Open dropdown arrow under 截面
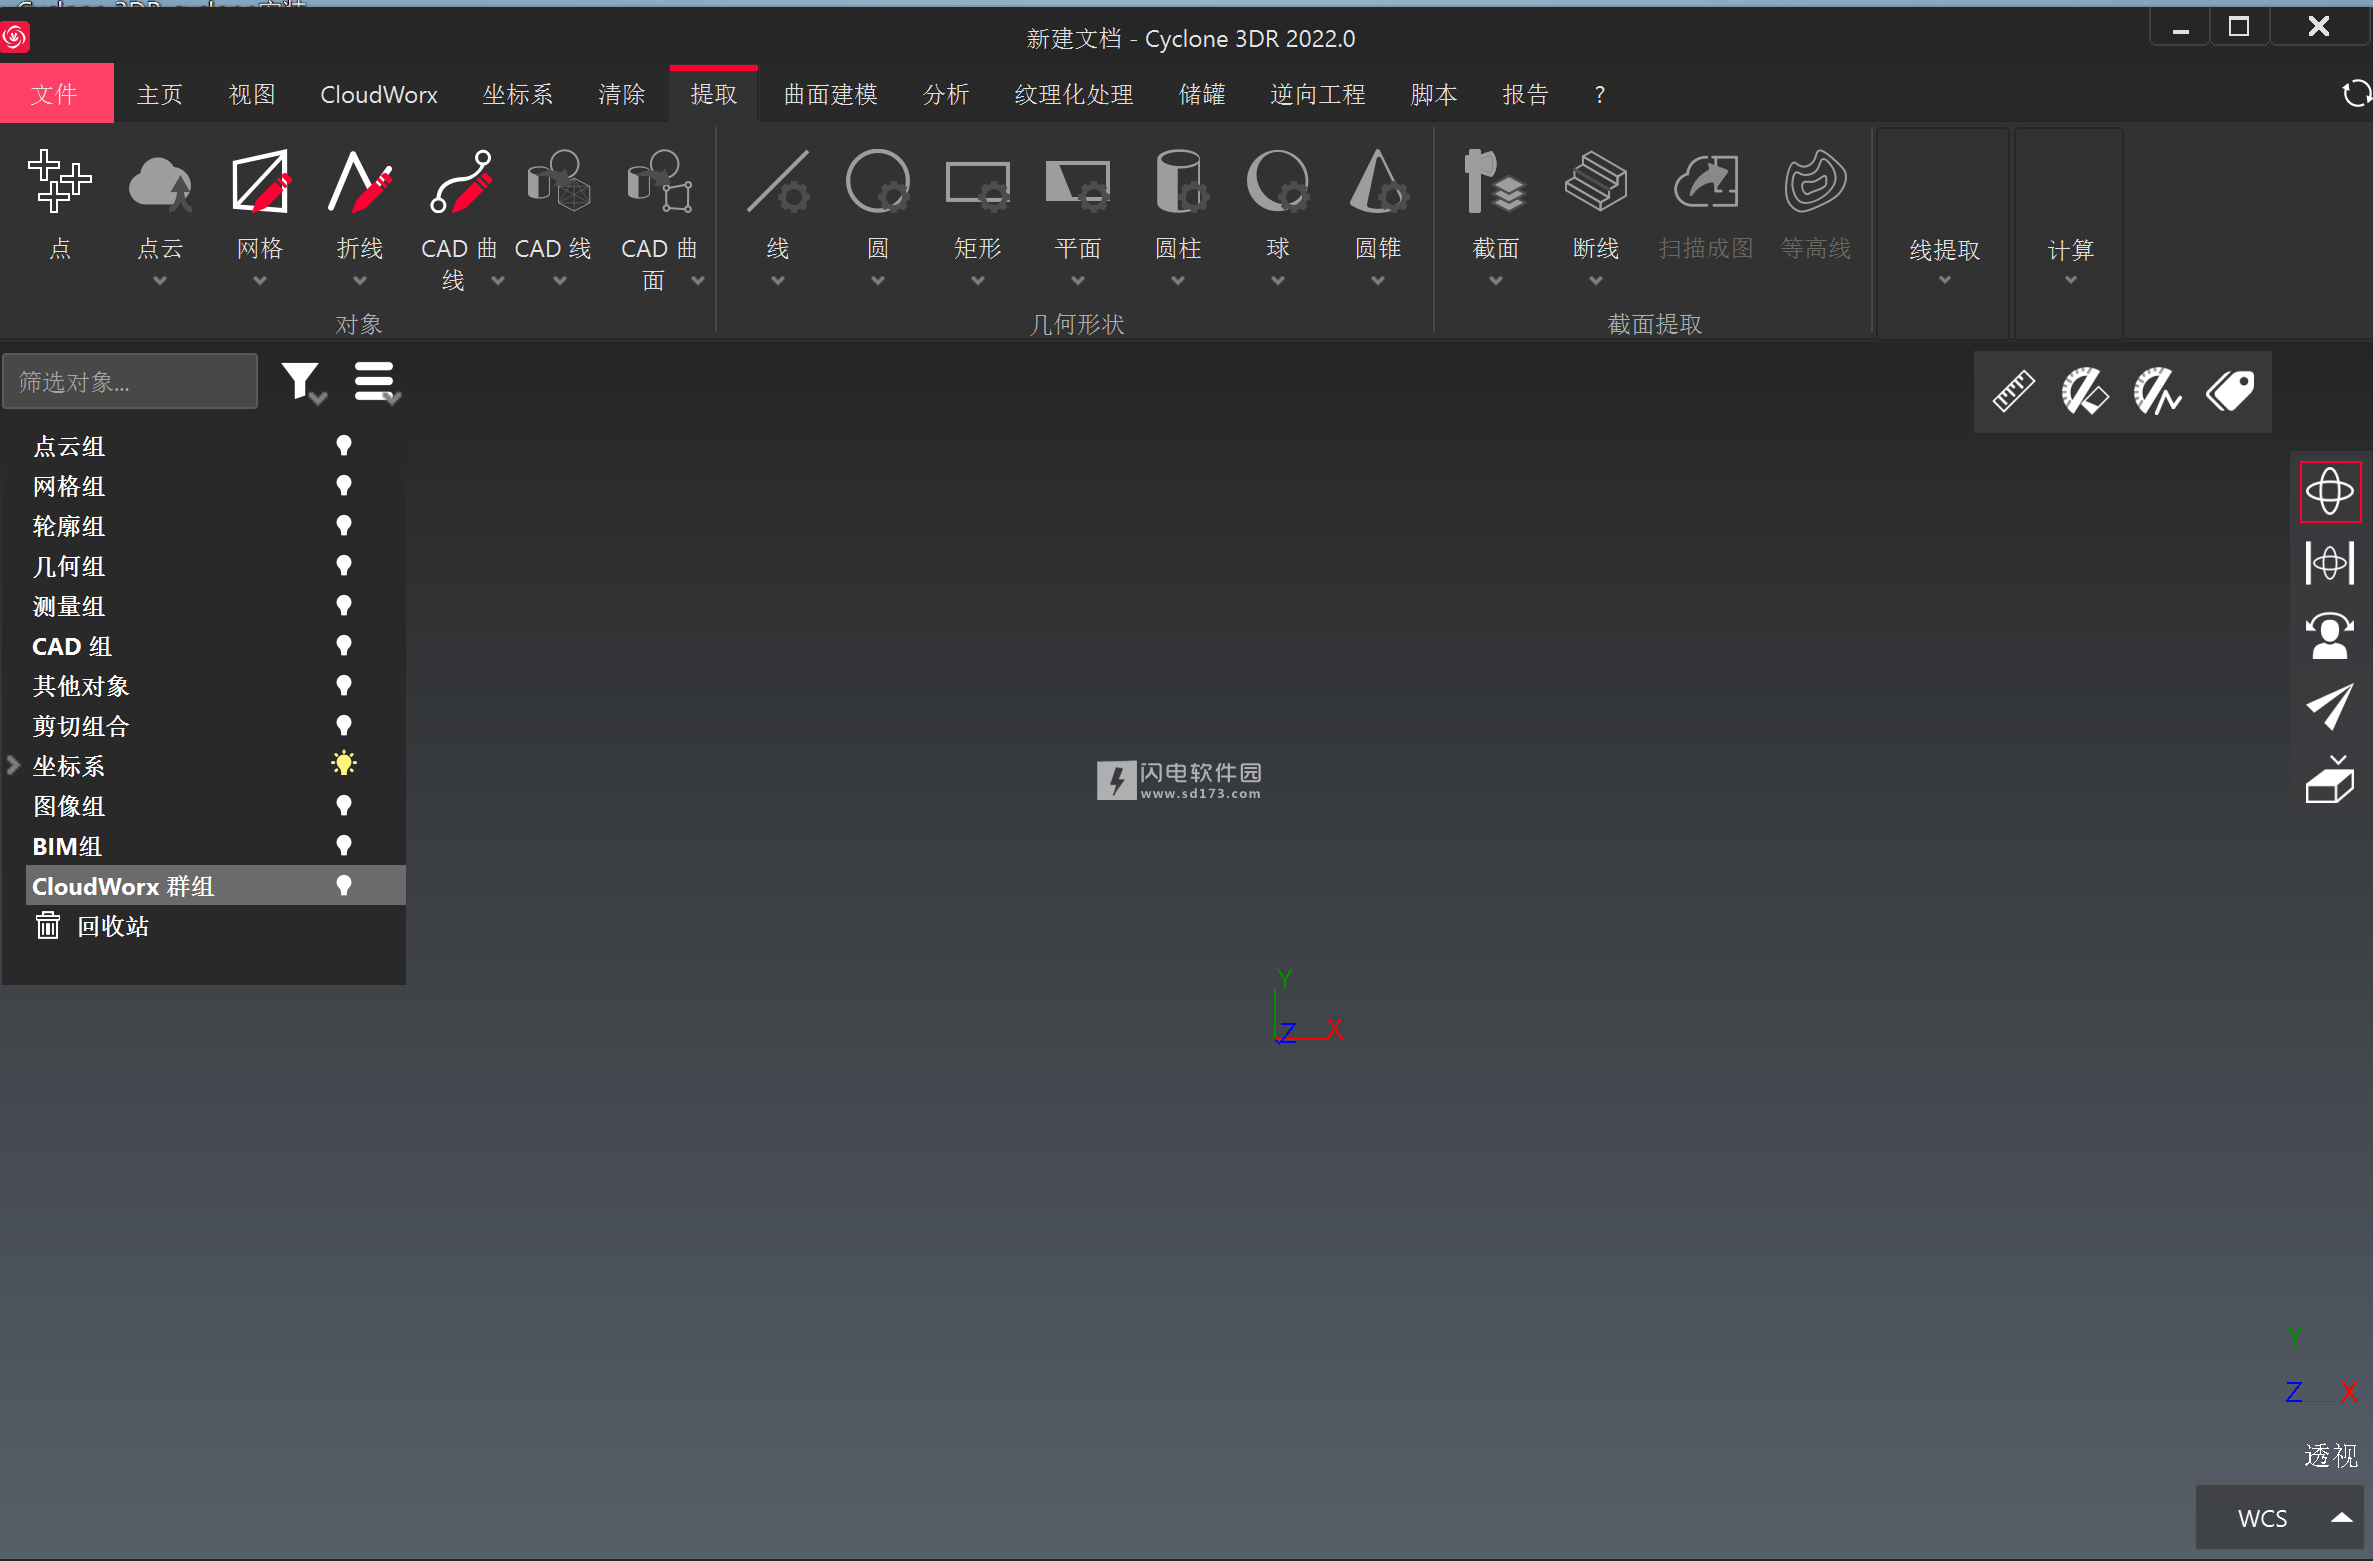 (x=1496, y=281)
